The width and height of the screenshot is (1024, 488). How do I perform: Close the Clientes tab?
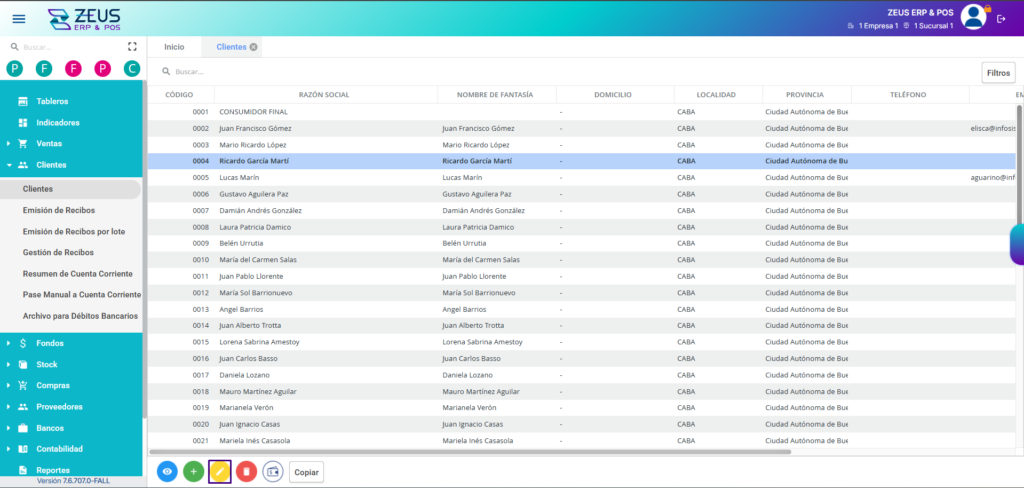[x=254, y=47]
